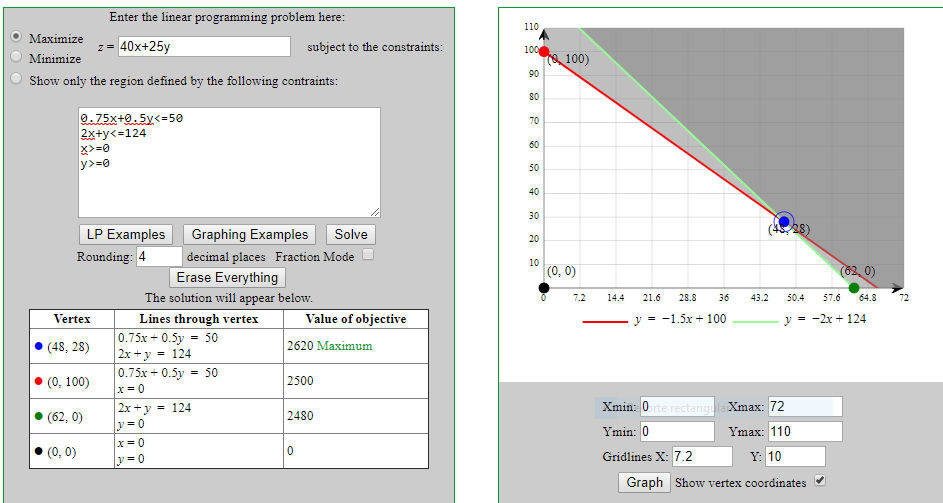Click the objective function z input field

pos(202,47)
